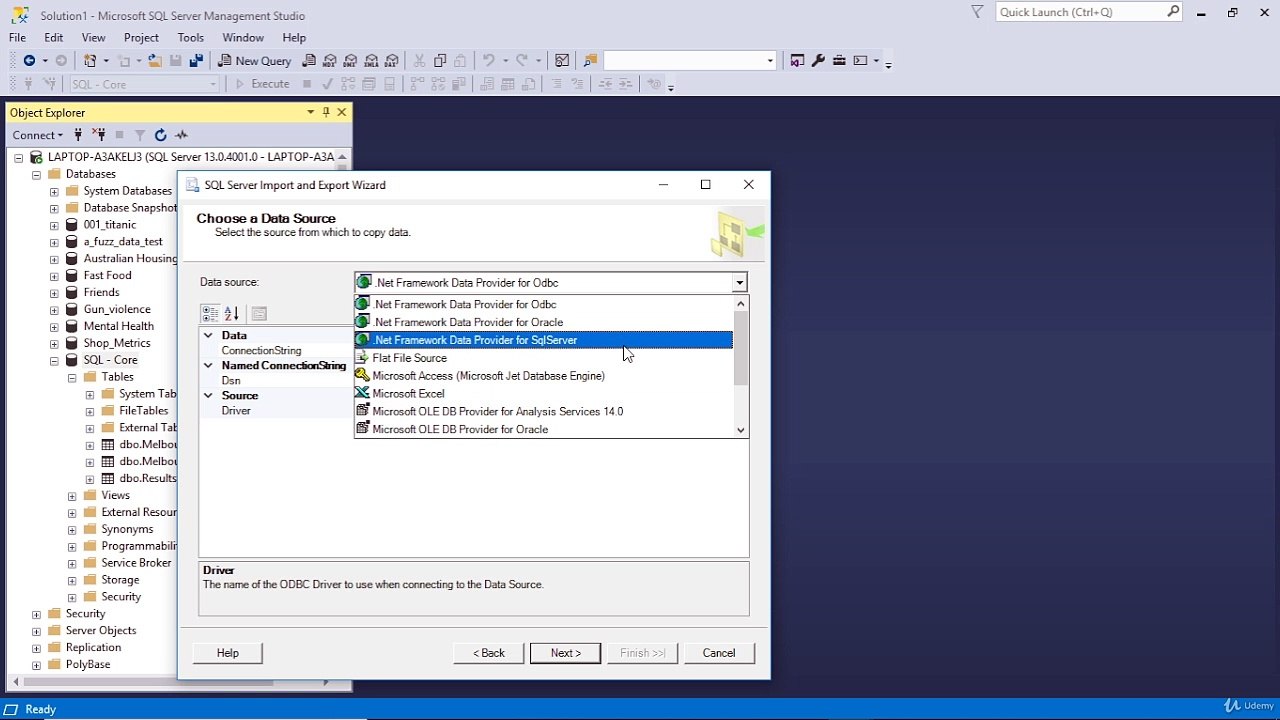Click the DAX Query toolbar icon
The image size is (1280, 720).
(x=392, y=61)
